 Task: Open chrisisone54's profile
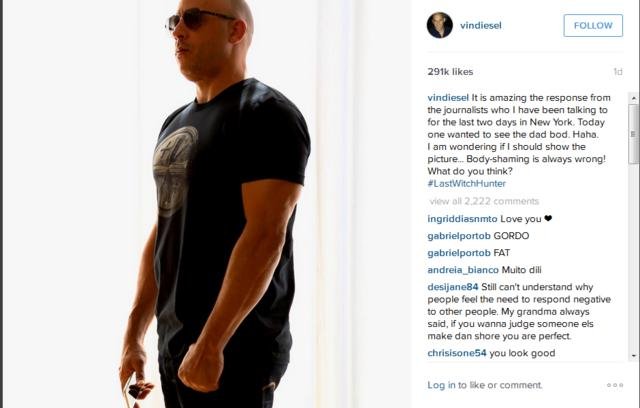(x=457, y=353)
